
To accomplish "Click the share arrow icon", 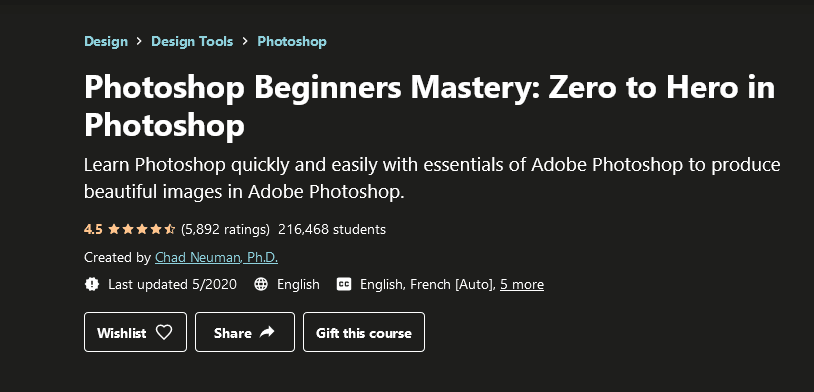I will tap(267, 332).
